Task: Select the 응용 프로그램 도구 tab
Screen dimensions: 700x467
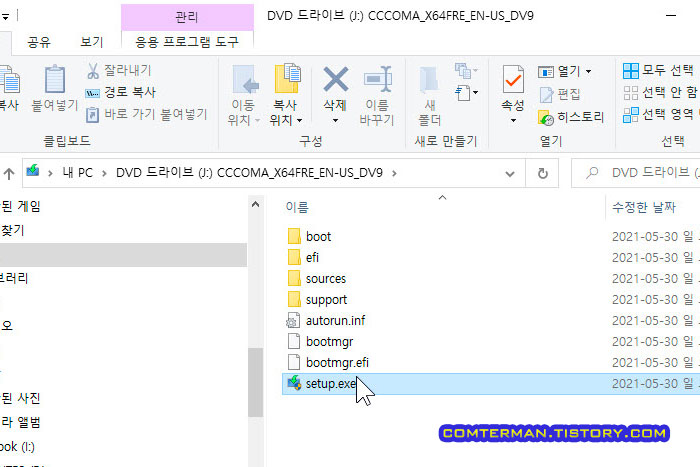Action: [x=187, y=42]
